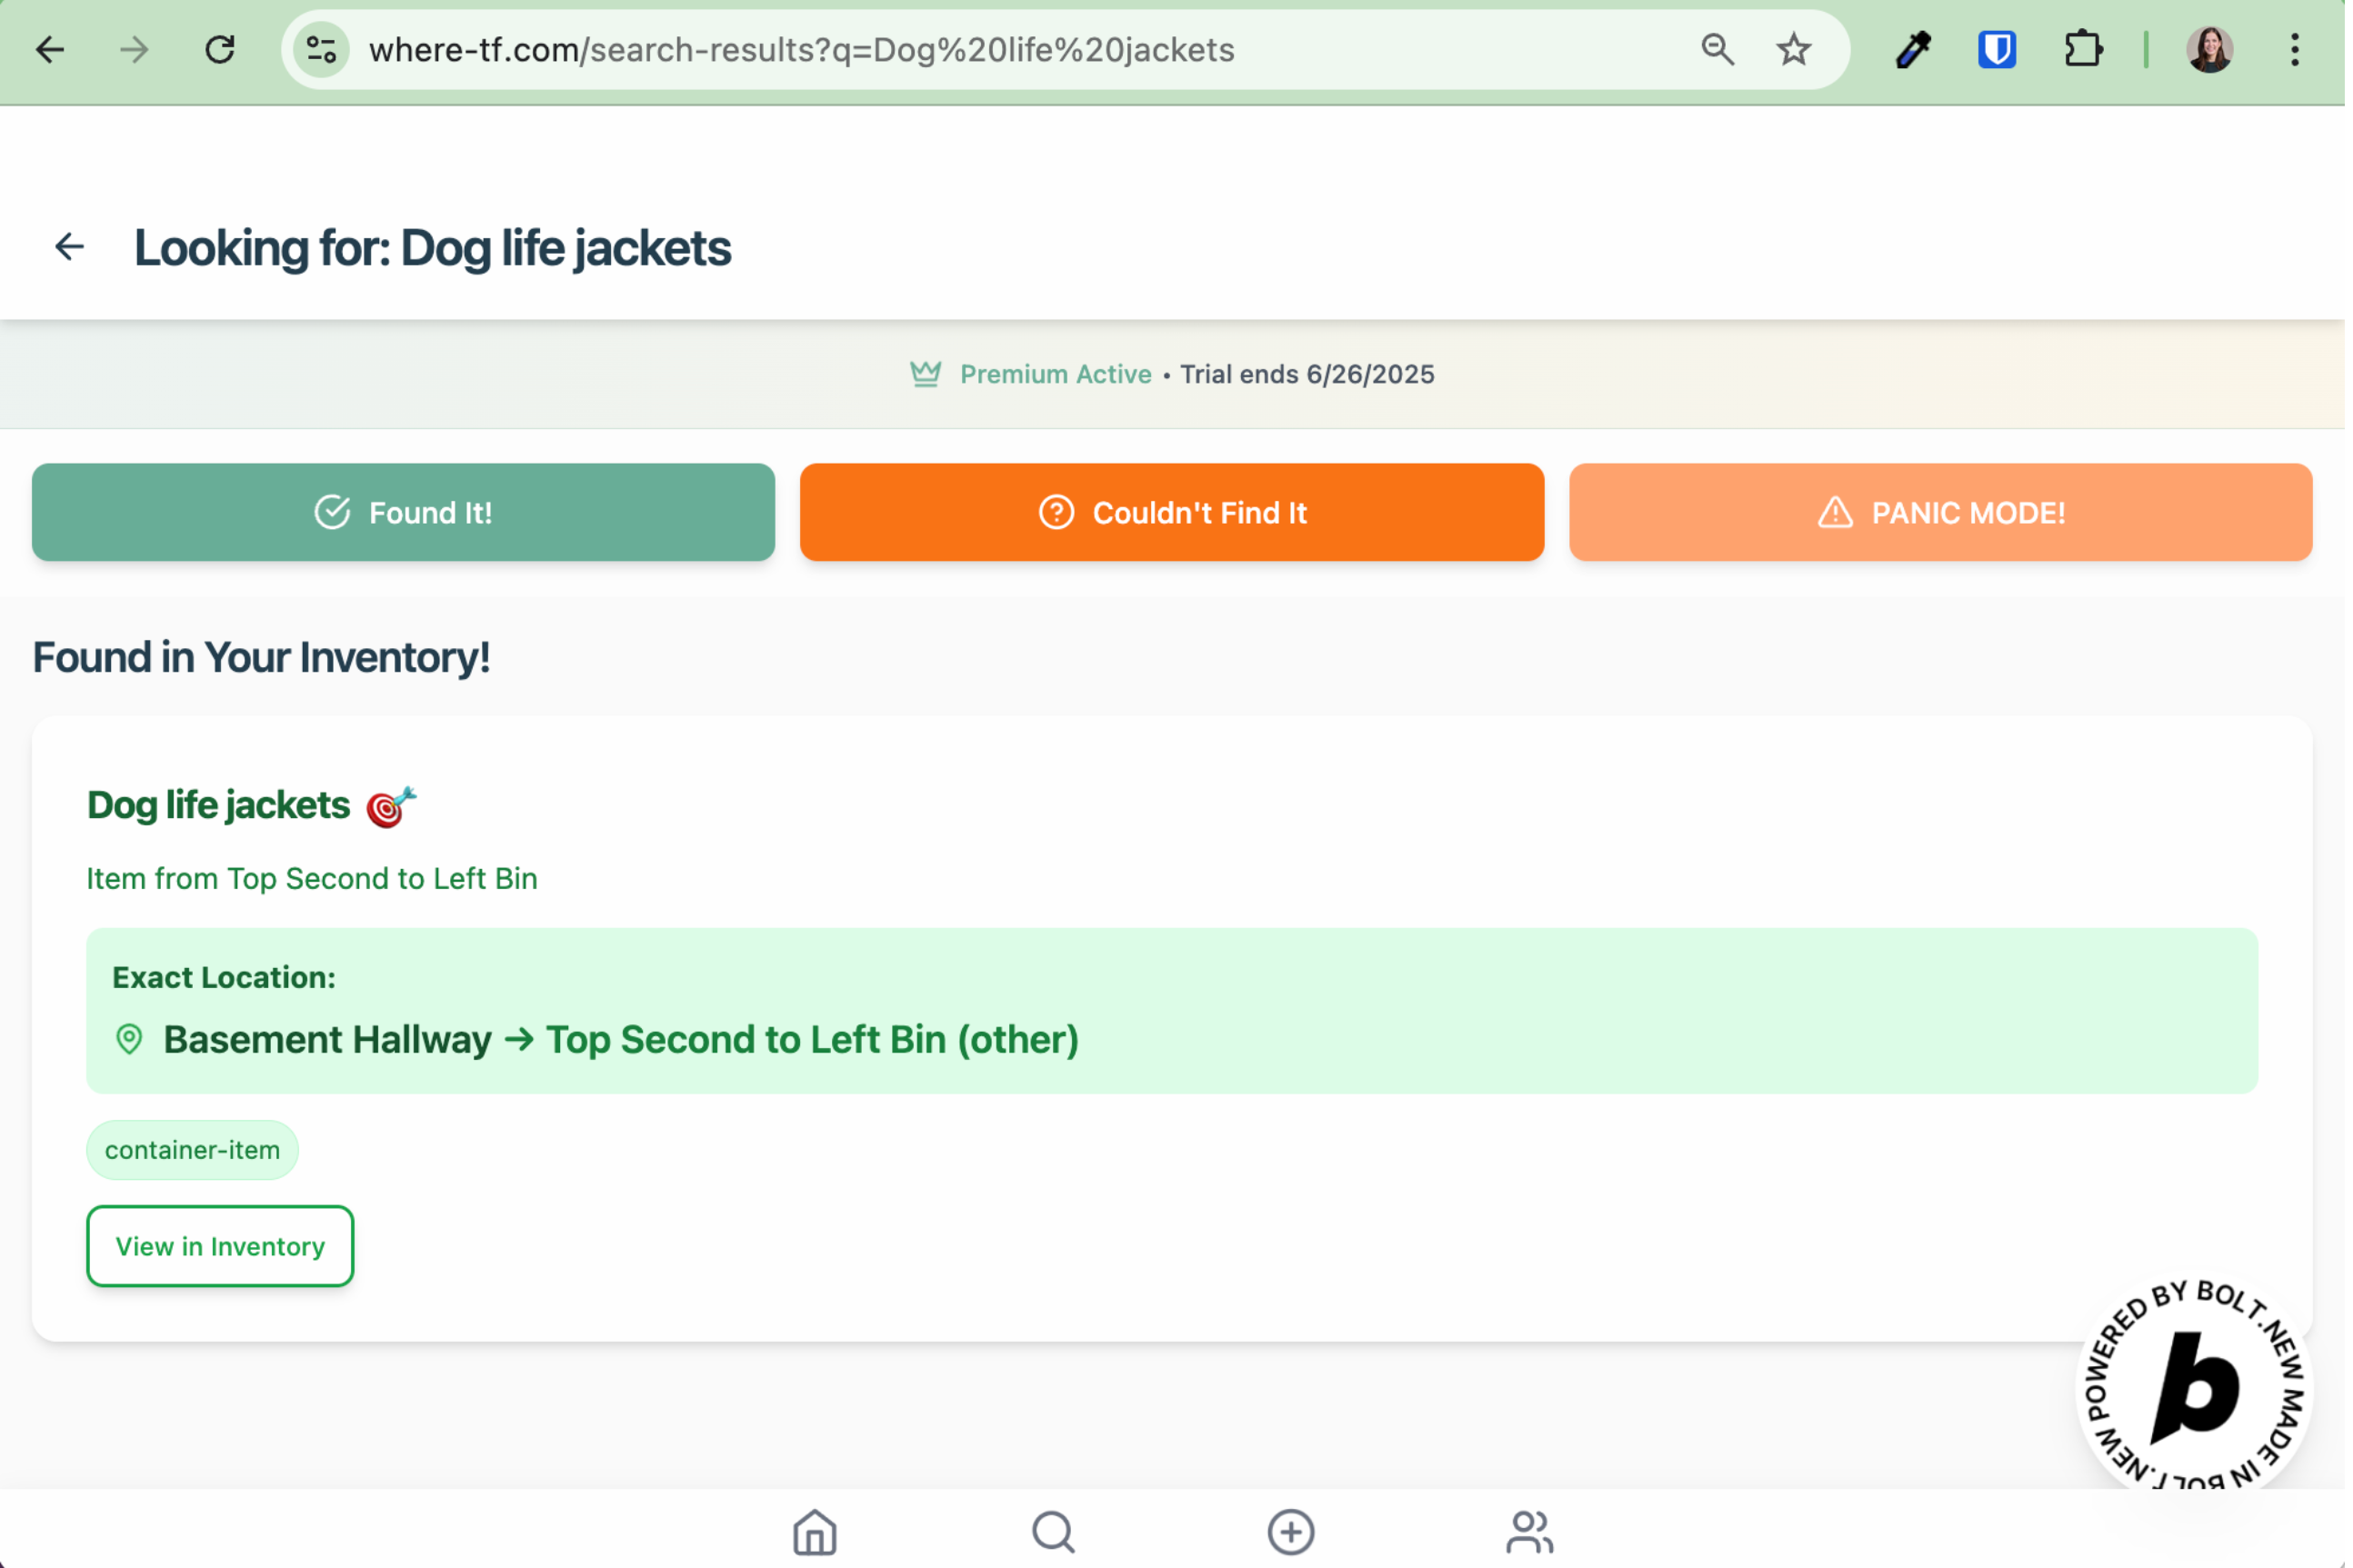Open the browser extensions puzzle icon
This screenshot has height=1568, width=2353.
2082,49
